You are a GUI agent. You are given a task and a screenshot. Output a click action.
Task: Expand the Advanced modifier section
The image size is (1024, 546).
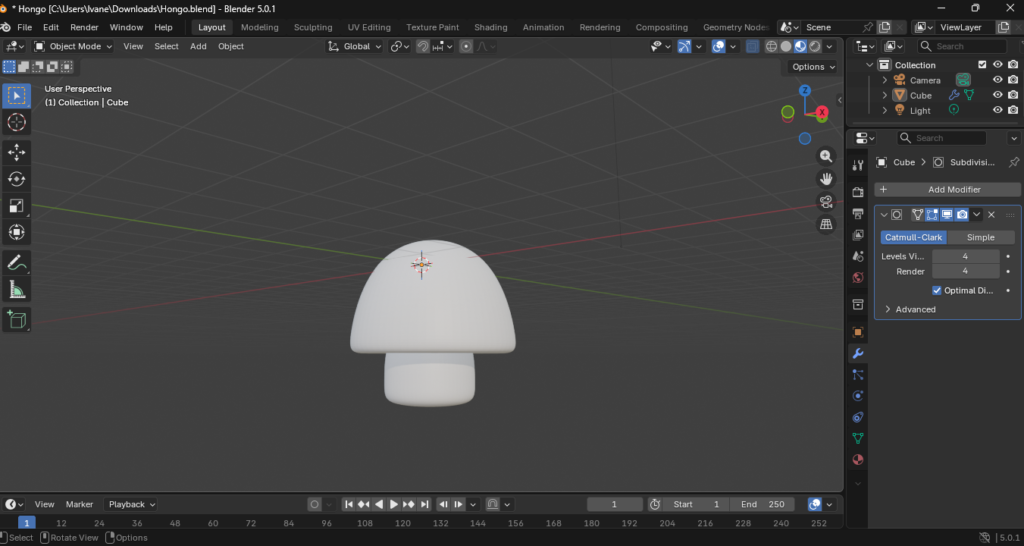click(x=915, y=309)
